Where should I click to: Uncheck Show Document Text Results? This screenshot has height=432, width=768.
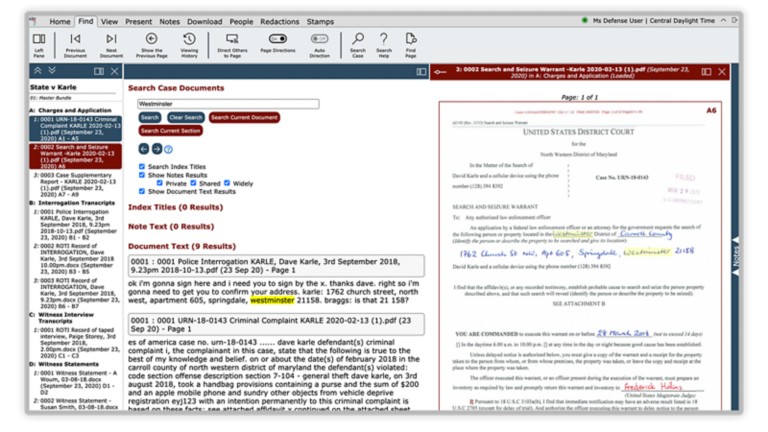(x=142, y=191)
